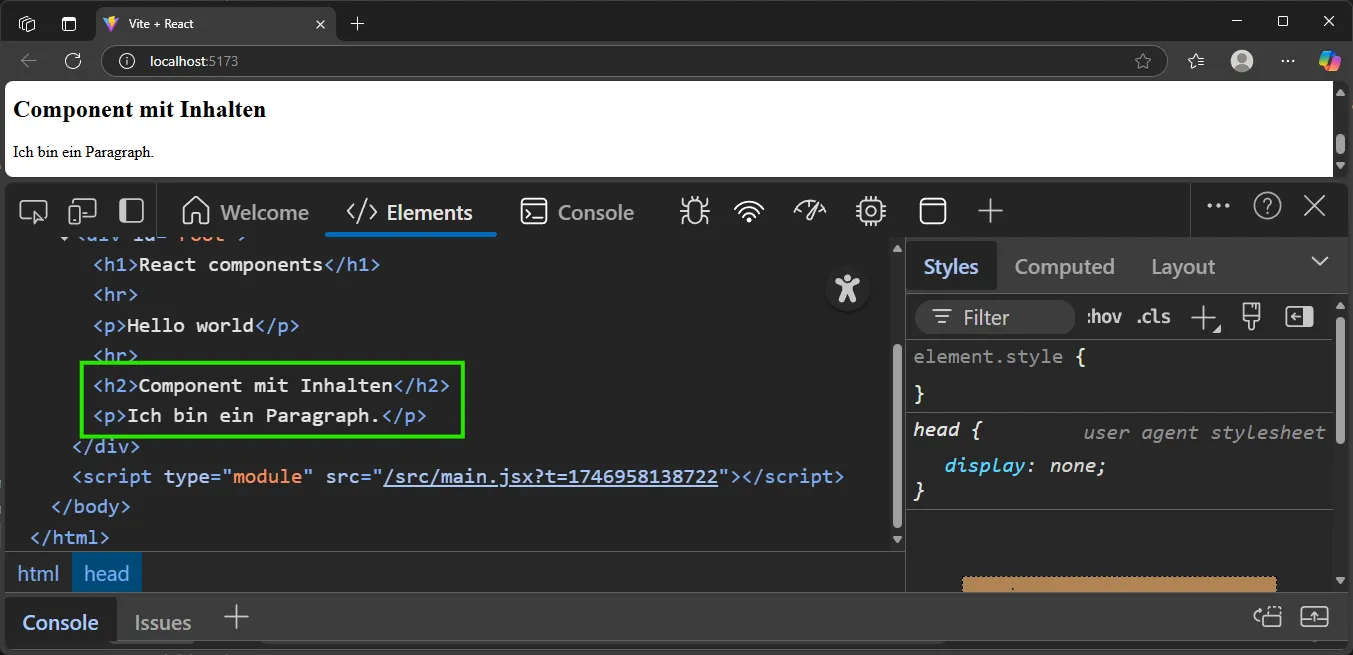
Task: Open the Network wifi icon tool
Action: [749, 211]
